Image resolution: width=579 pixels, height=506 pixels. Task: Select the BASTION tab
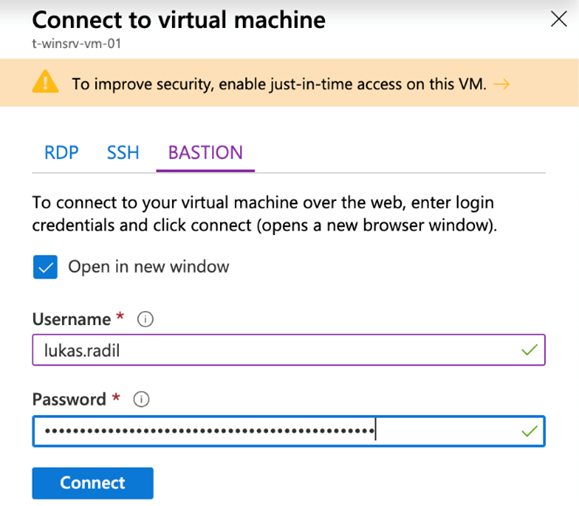[x=205, y=153]
